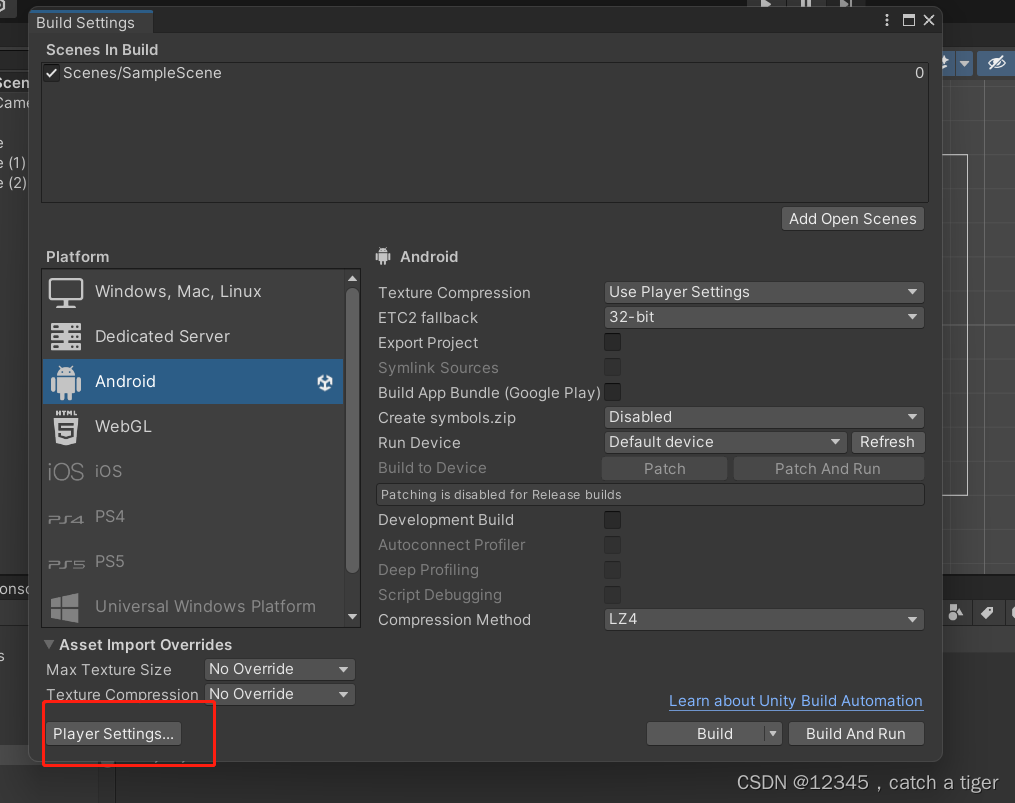Select the WebGL platform
Screen dimensions: 1015x803
pyautogui.click(x=193, y=426)
